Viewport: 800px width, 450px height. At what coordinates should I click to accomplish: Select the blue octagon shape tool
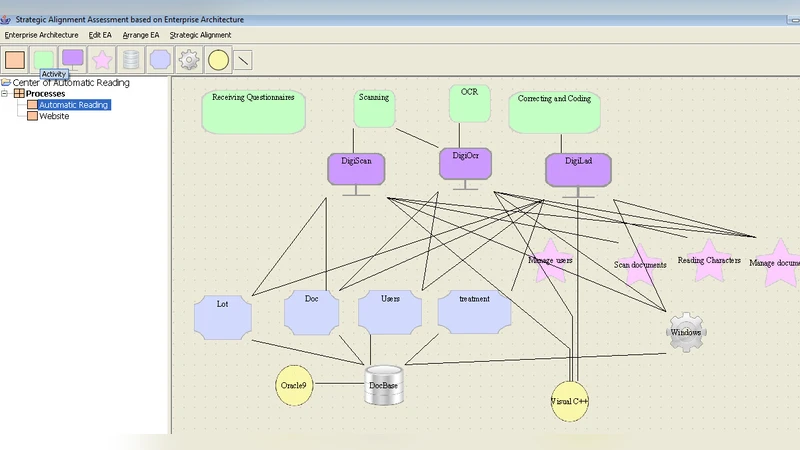tap(160, 60)
